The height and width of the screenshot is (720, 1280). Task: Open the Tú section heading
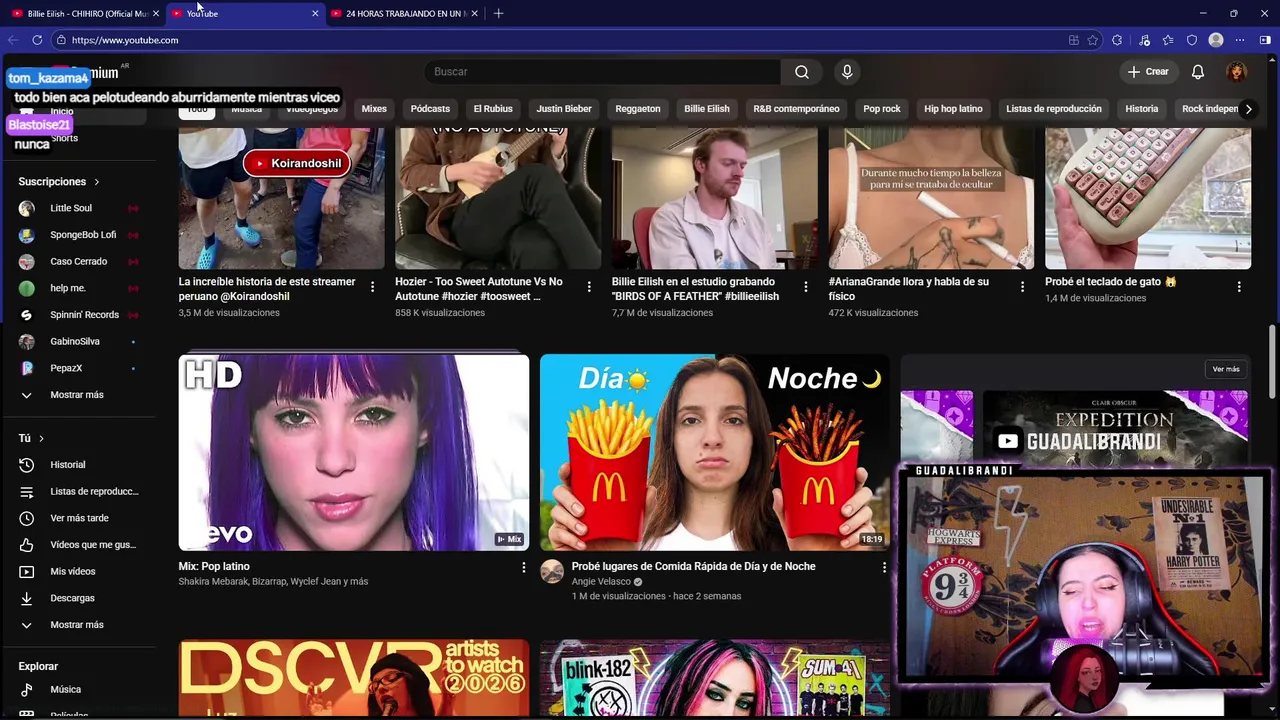(x=31, y=438)
